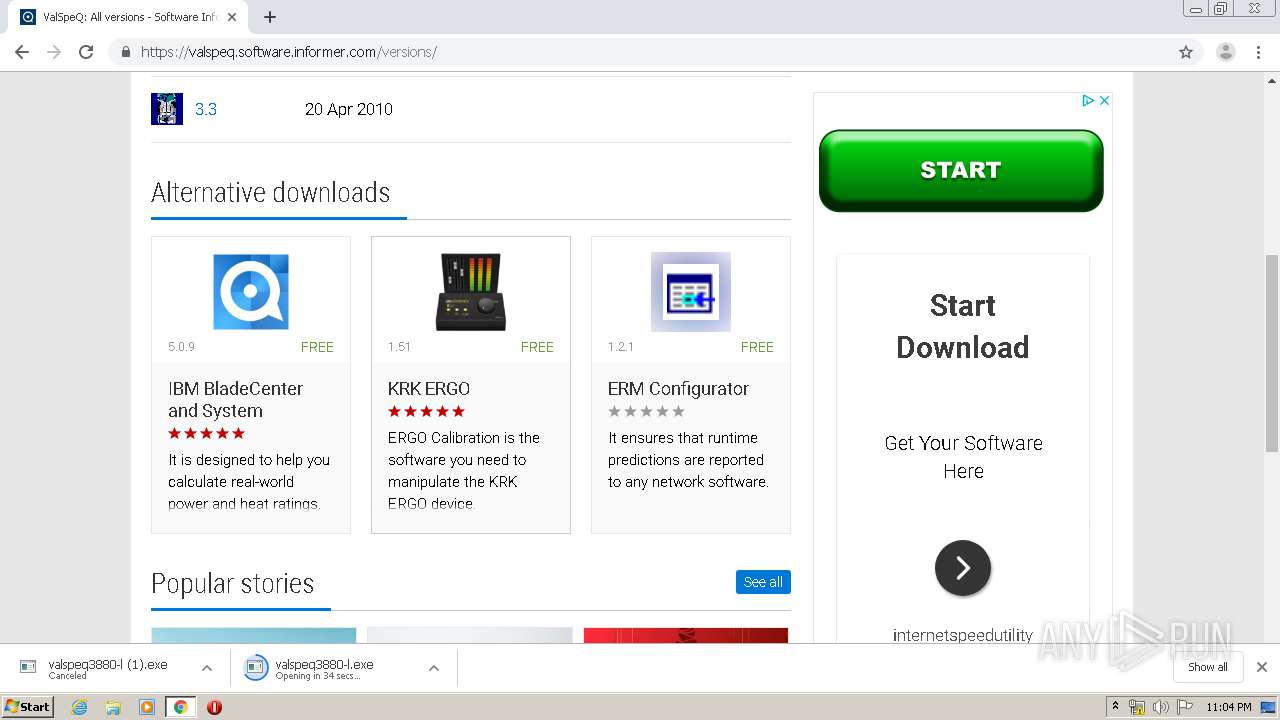Select the ValSpeQ All versions tab
1280x720 pixels.
coord(128,17)
